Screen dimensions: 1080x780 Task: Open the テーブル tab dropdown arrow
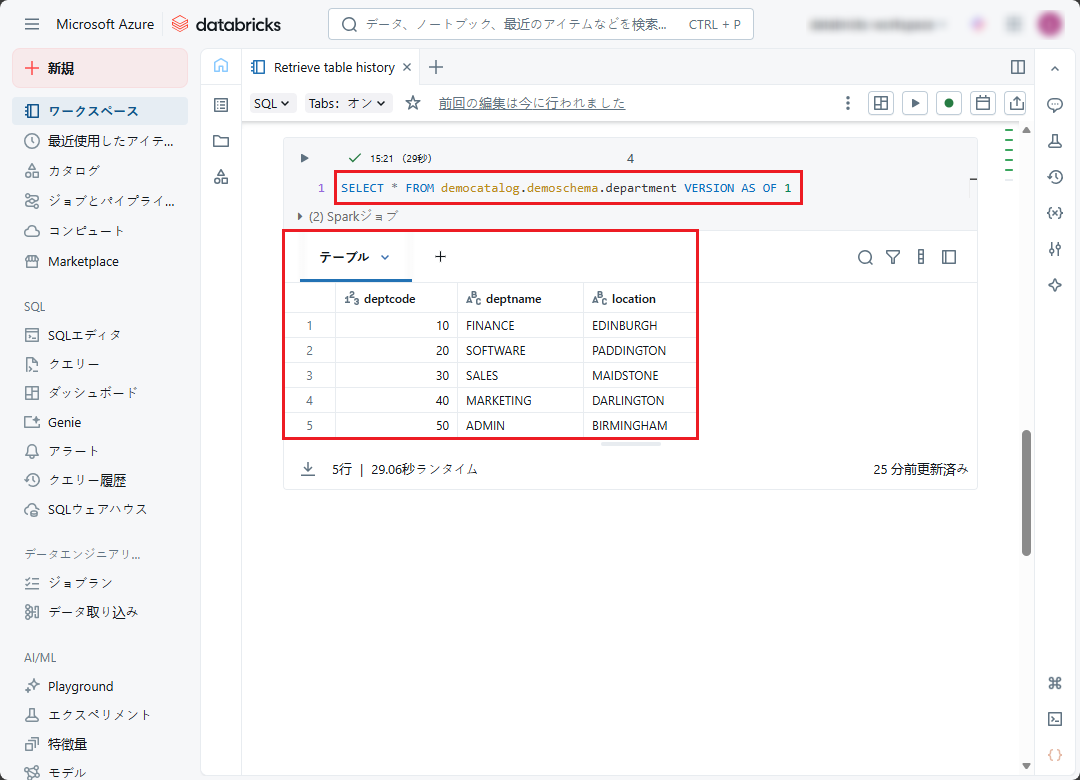385,257
